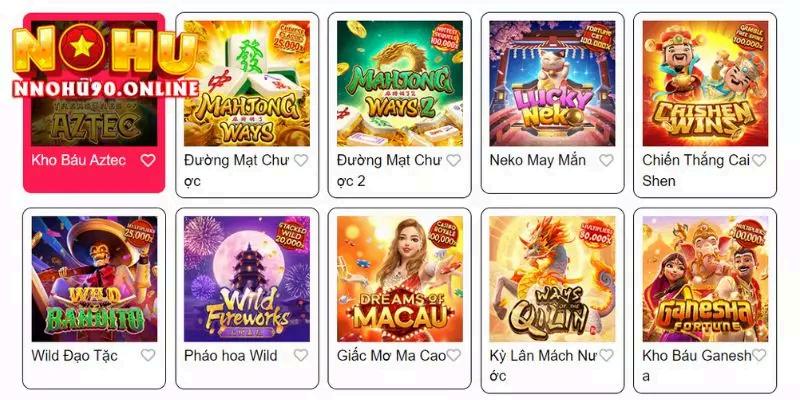Toggle heart on Đường Mạt Chược 2 card
The image size is (800, 400).
click(x=454, y=161)
